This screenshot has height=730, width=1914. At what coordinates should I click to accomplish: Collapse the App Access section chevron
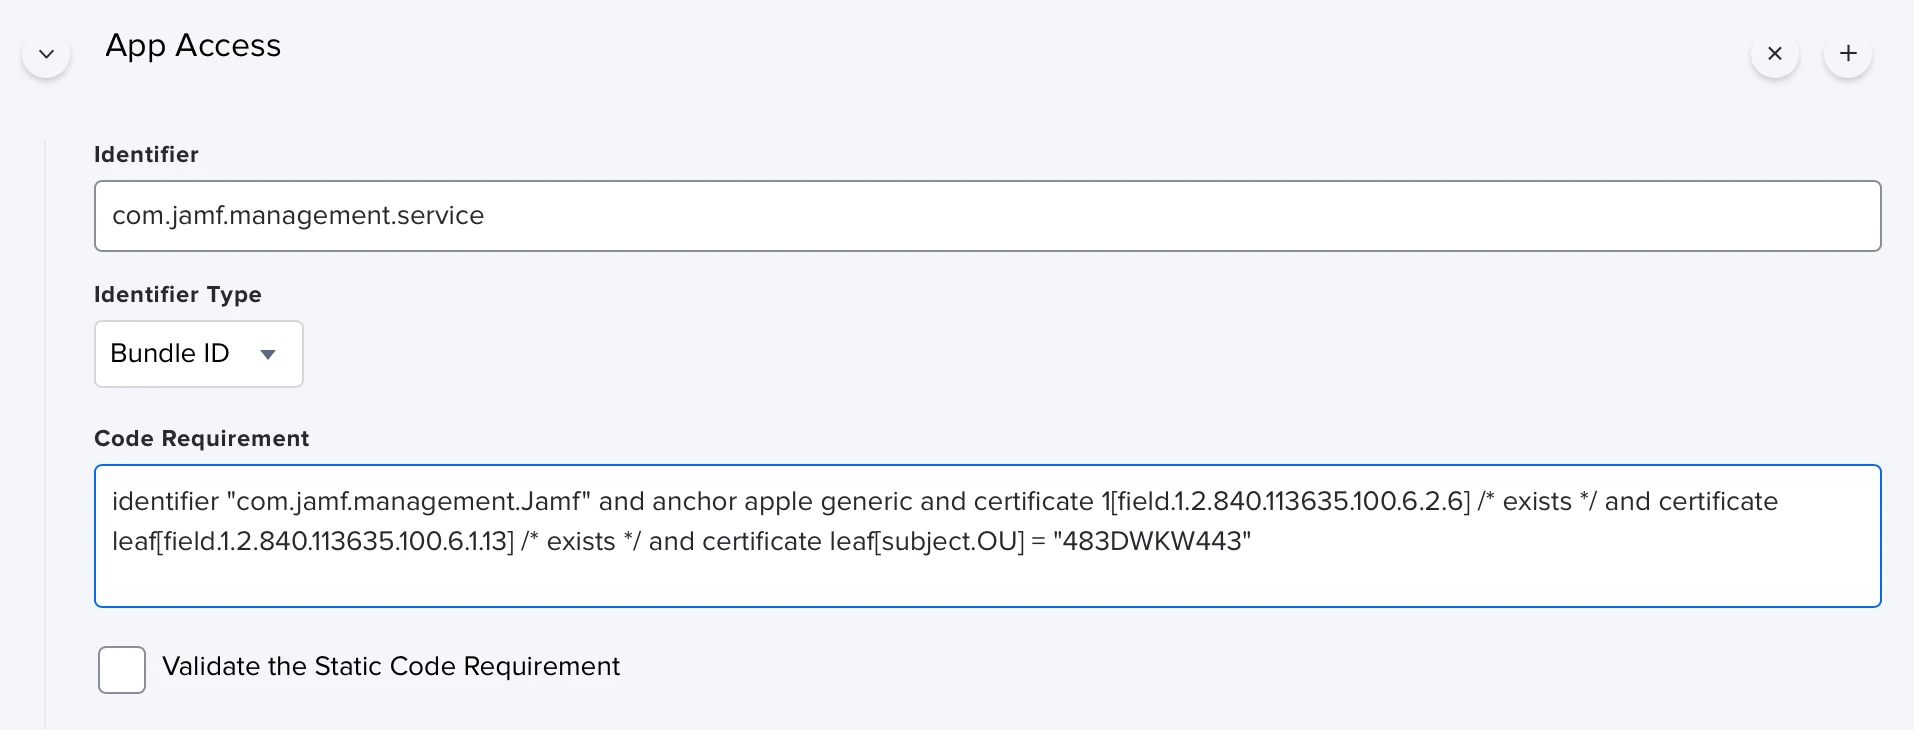(46, 54)
